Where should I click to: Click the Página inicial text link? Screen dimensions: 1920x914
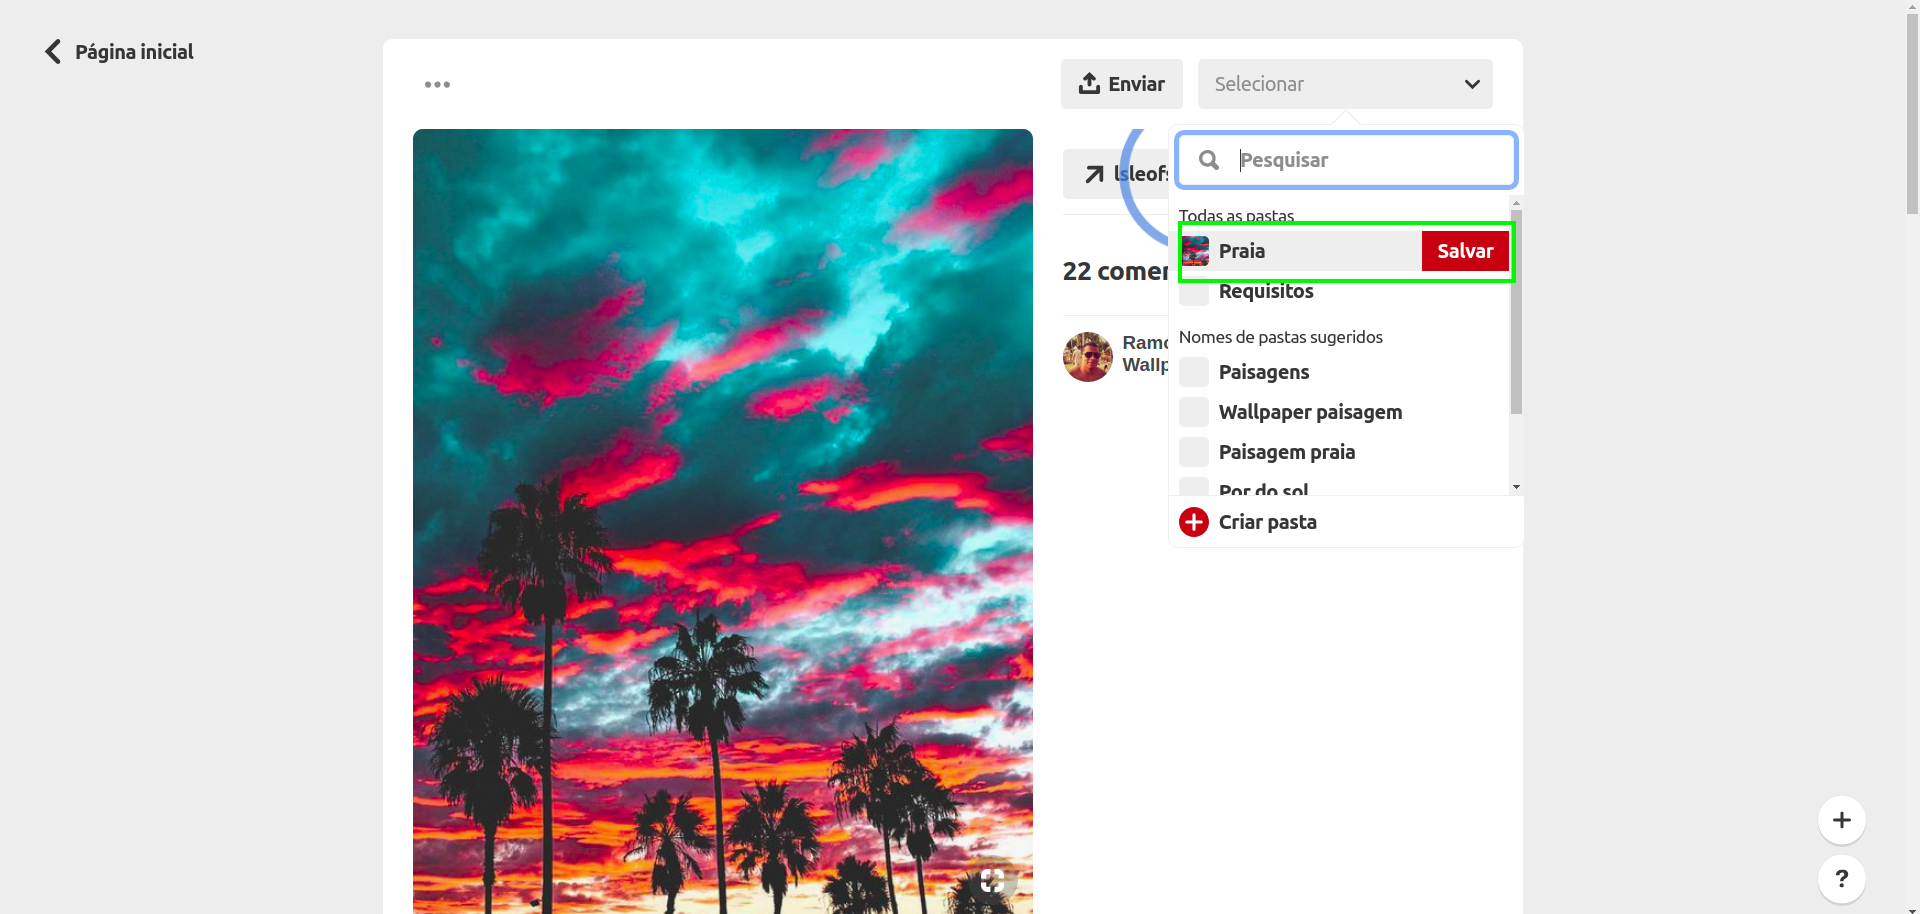click(134, 52)
